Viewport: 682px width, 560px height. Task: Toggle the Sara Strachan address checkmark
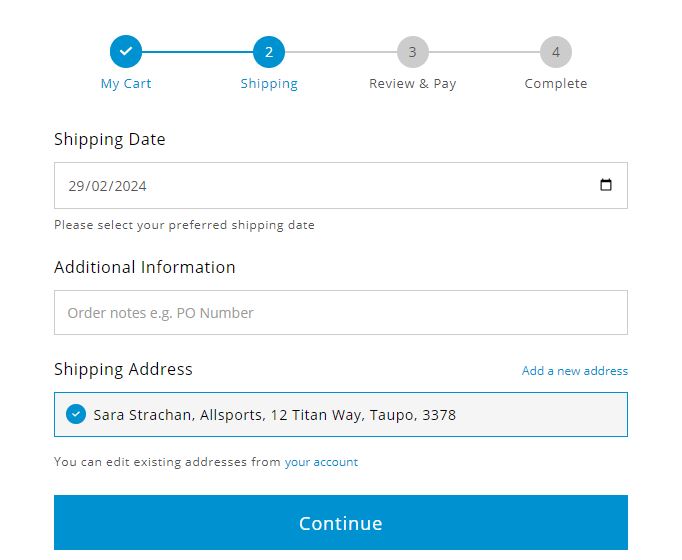[x=76, y=414]
